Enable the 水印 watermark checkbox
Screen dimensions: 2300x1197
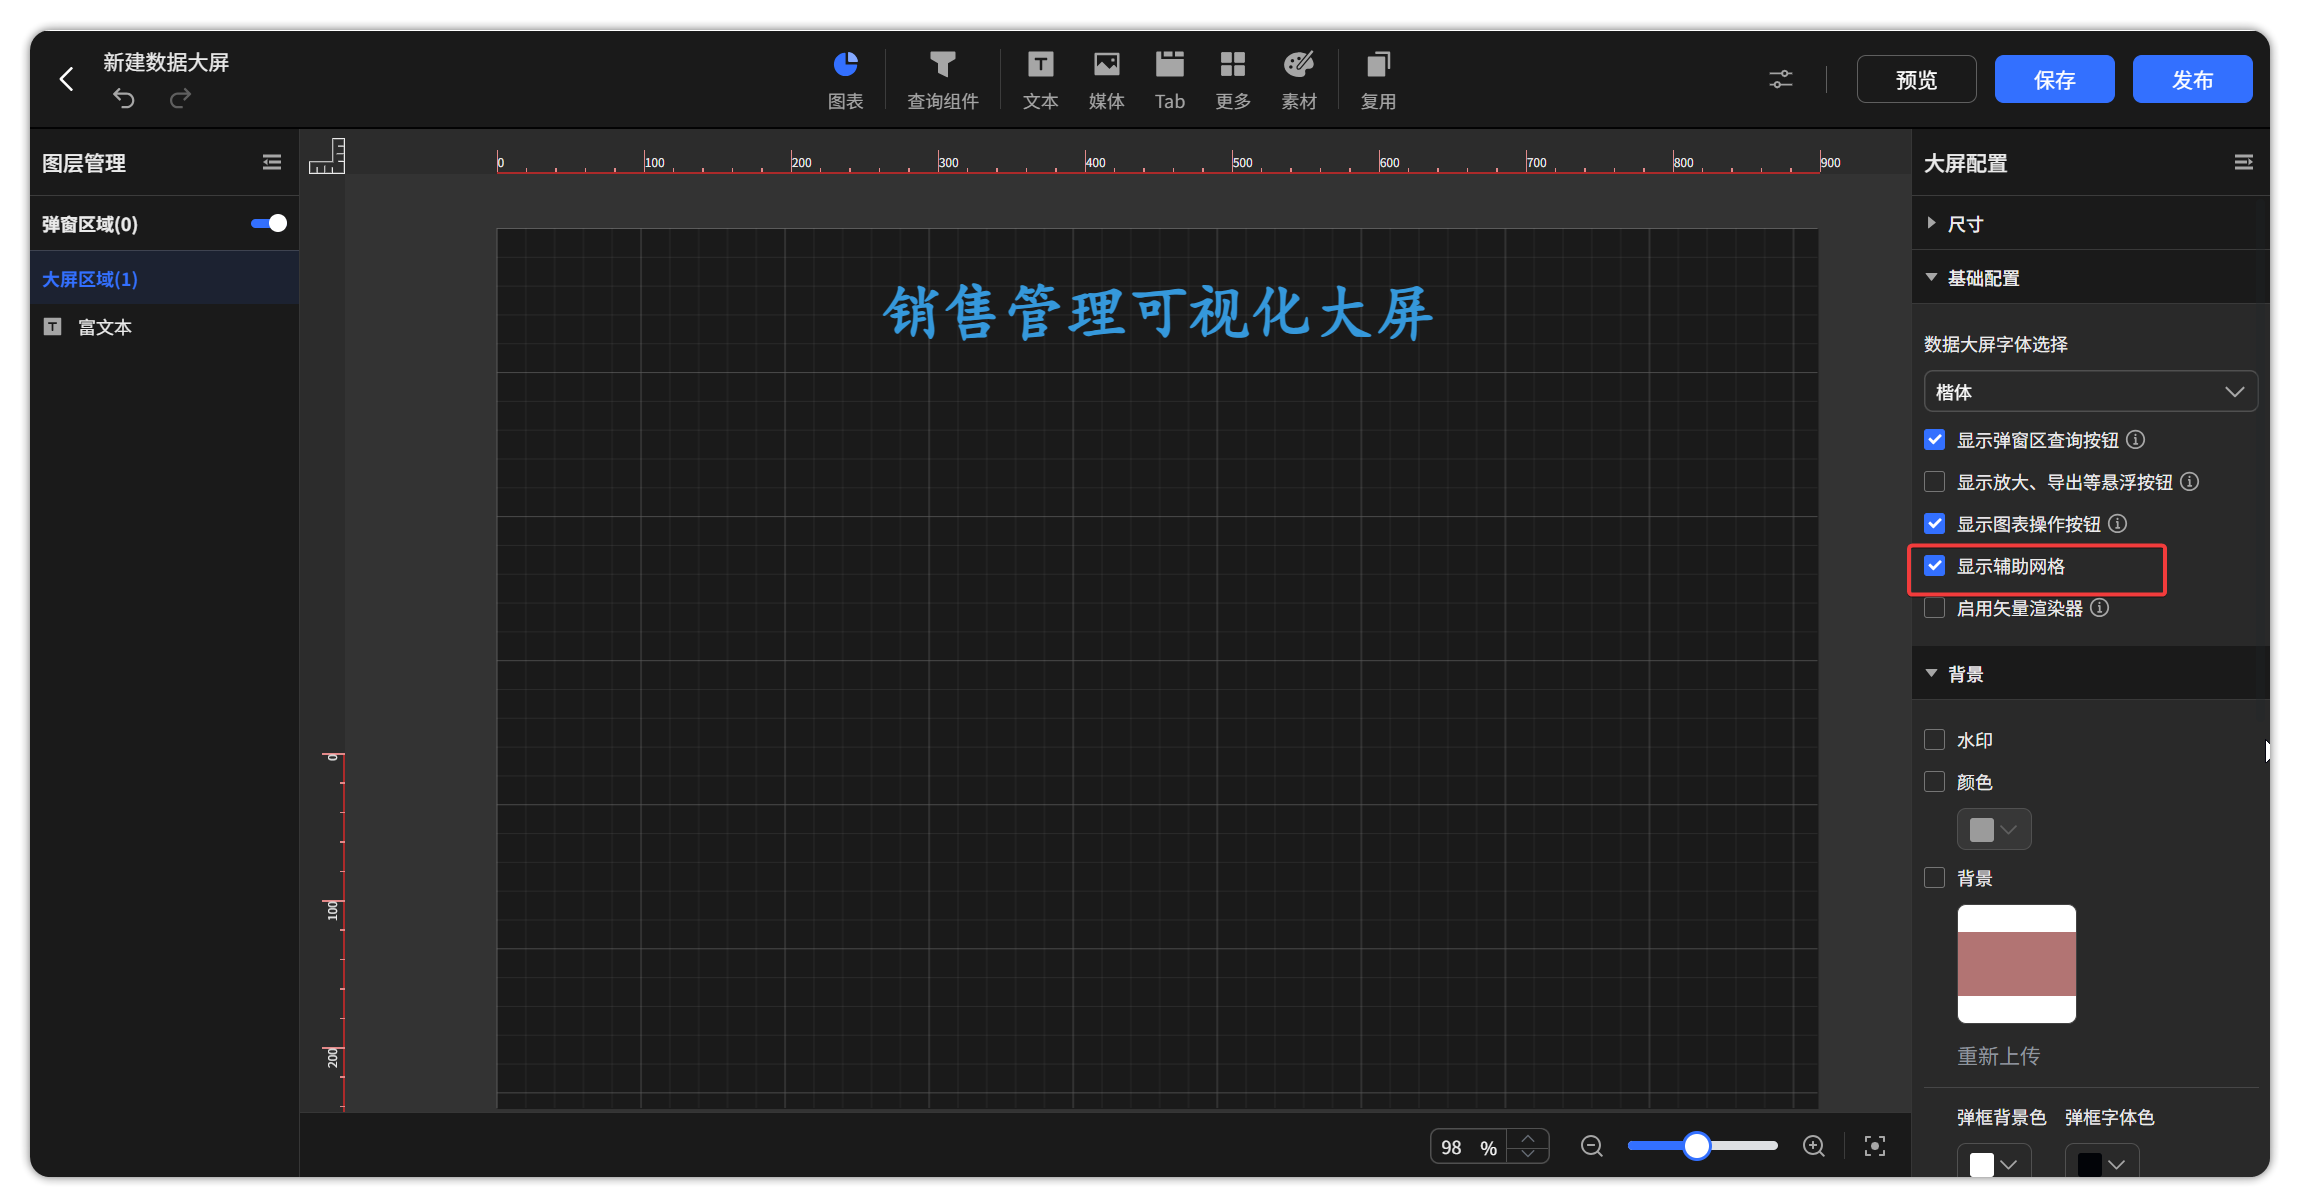[x=1935, y=740]
